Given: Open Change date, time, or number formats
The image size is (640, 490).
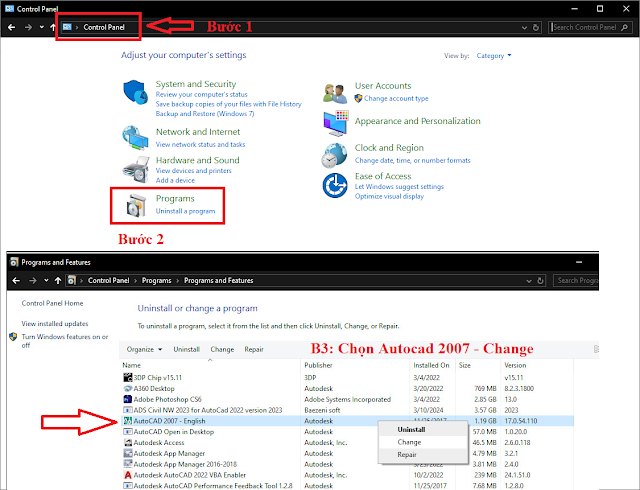Looking at the screenshot, I should (413, 160).
